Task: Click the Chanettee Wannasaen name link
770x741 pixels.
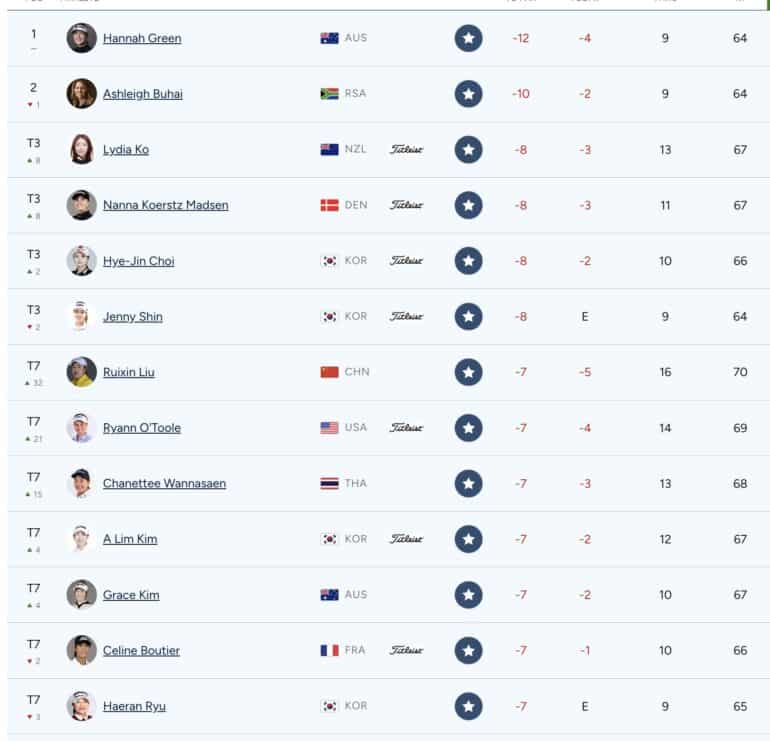Action: 165,484
